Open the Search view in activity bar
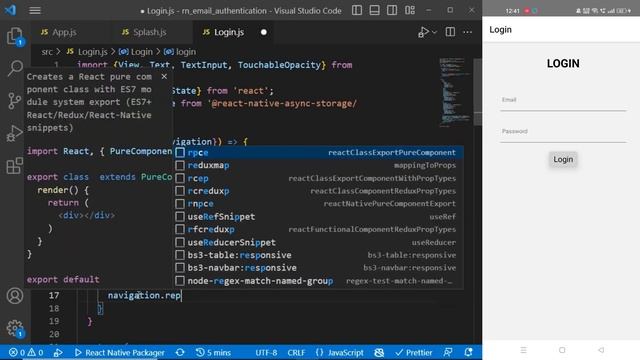 [x=15, y=68]
